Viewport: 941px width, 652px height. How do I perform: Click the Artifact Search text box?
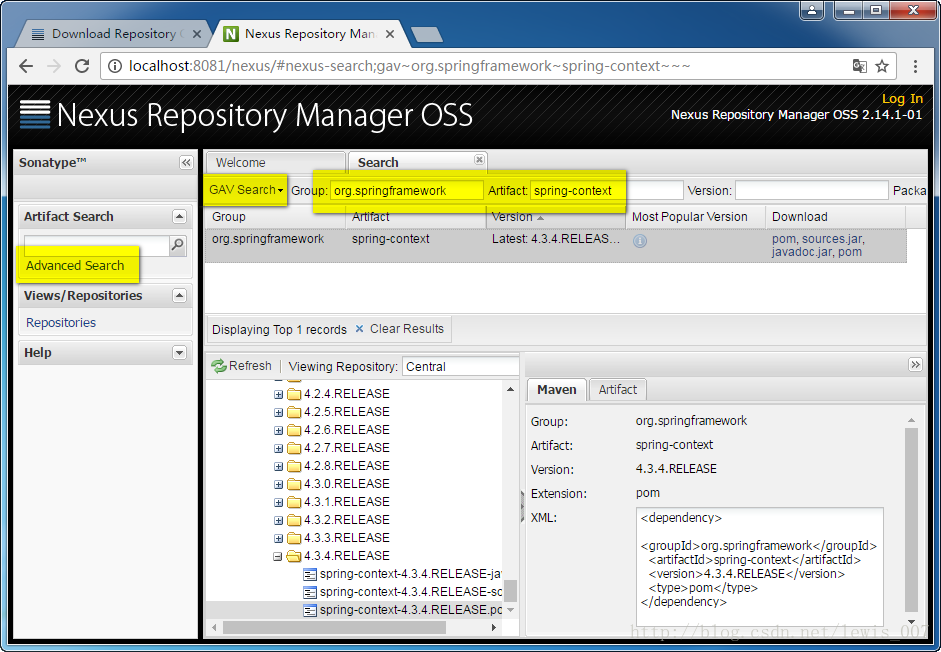[x=97, y=246]
